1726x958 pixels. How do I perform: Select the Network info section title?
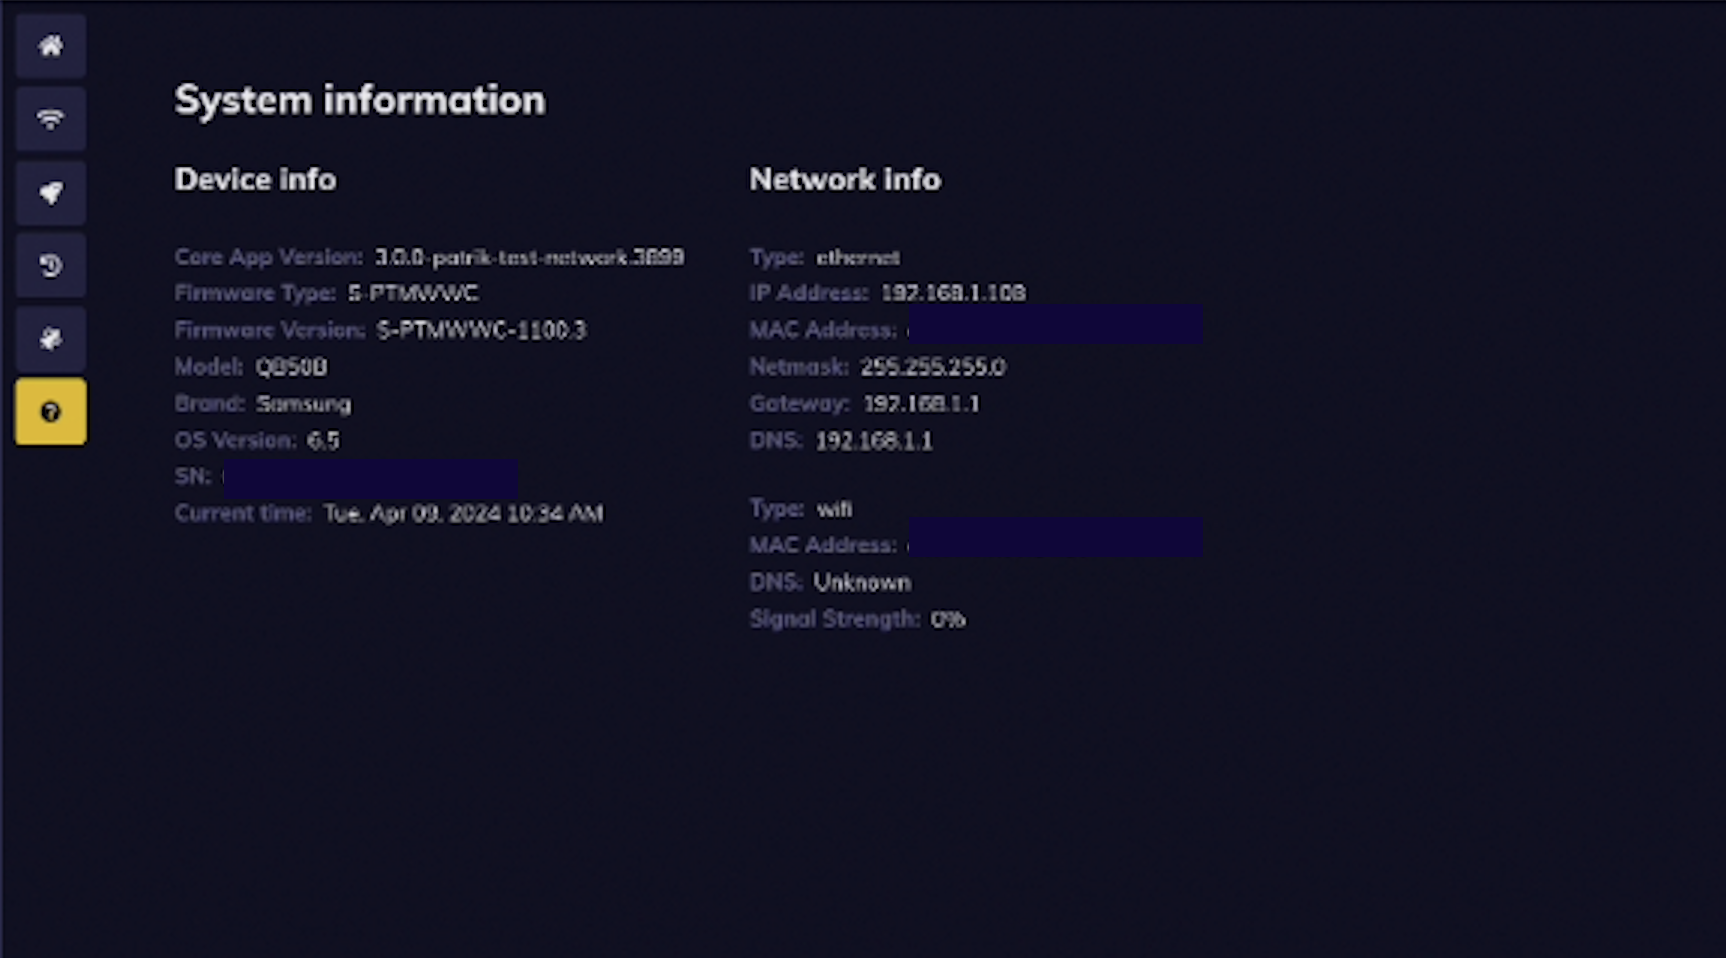pyautogui.click(x=844, y=179)
